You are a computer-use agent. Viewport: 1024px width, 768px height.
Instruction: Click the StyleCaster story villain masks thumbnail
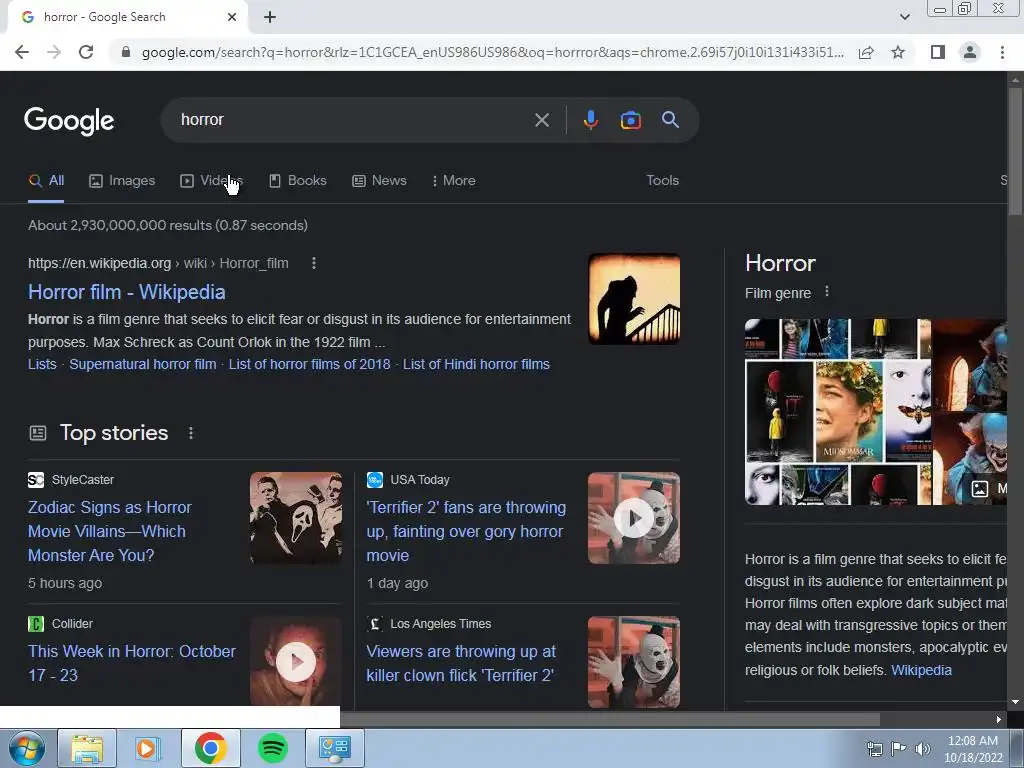click(x=296, y=518)
